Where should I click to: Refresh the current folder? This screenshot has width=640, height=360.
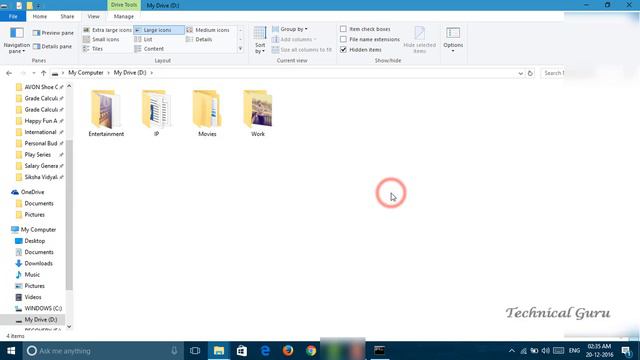(x=530, y=73)
